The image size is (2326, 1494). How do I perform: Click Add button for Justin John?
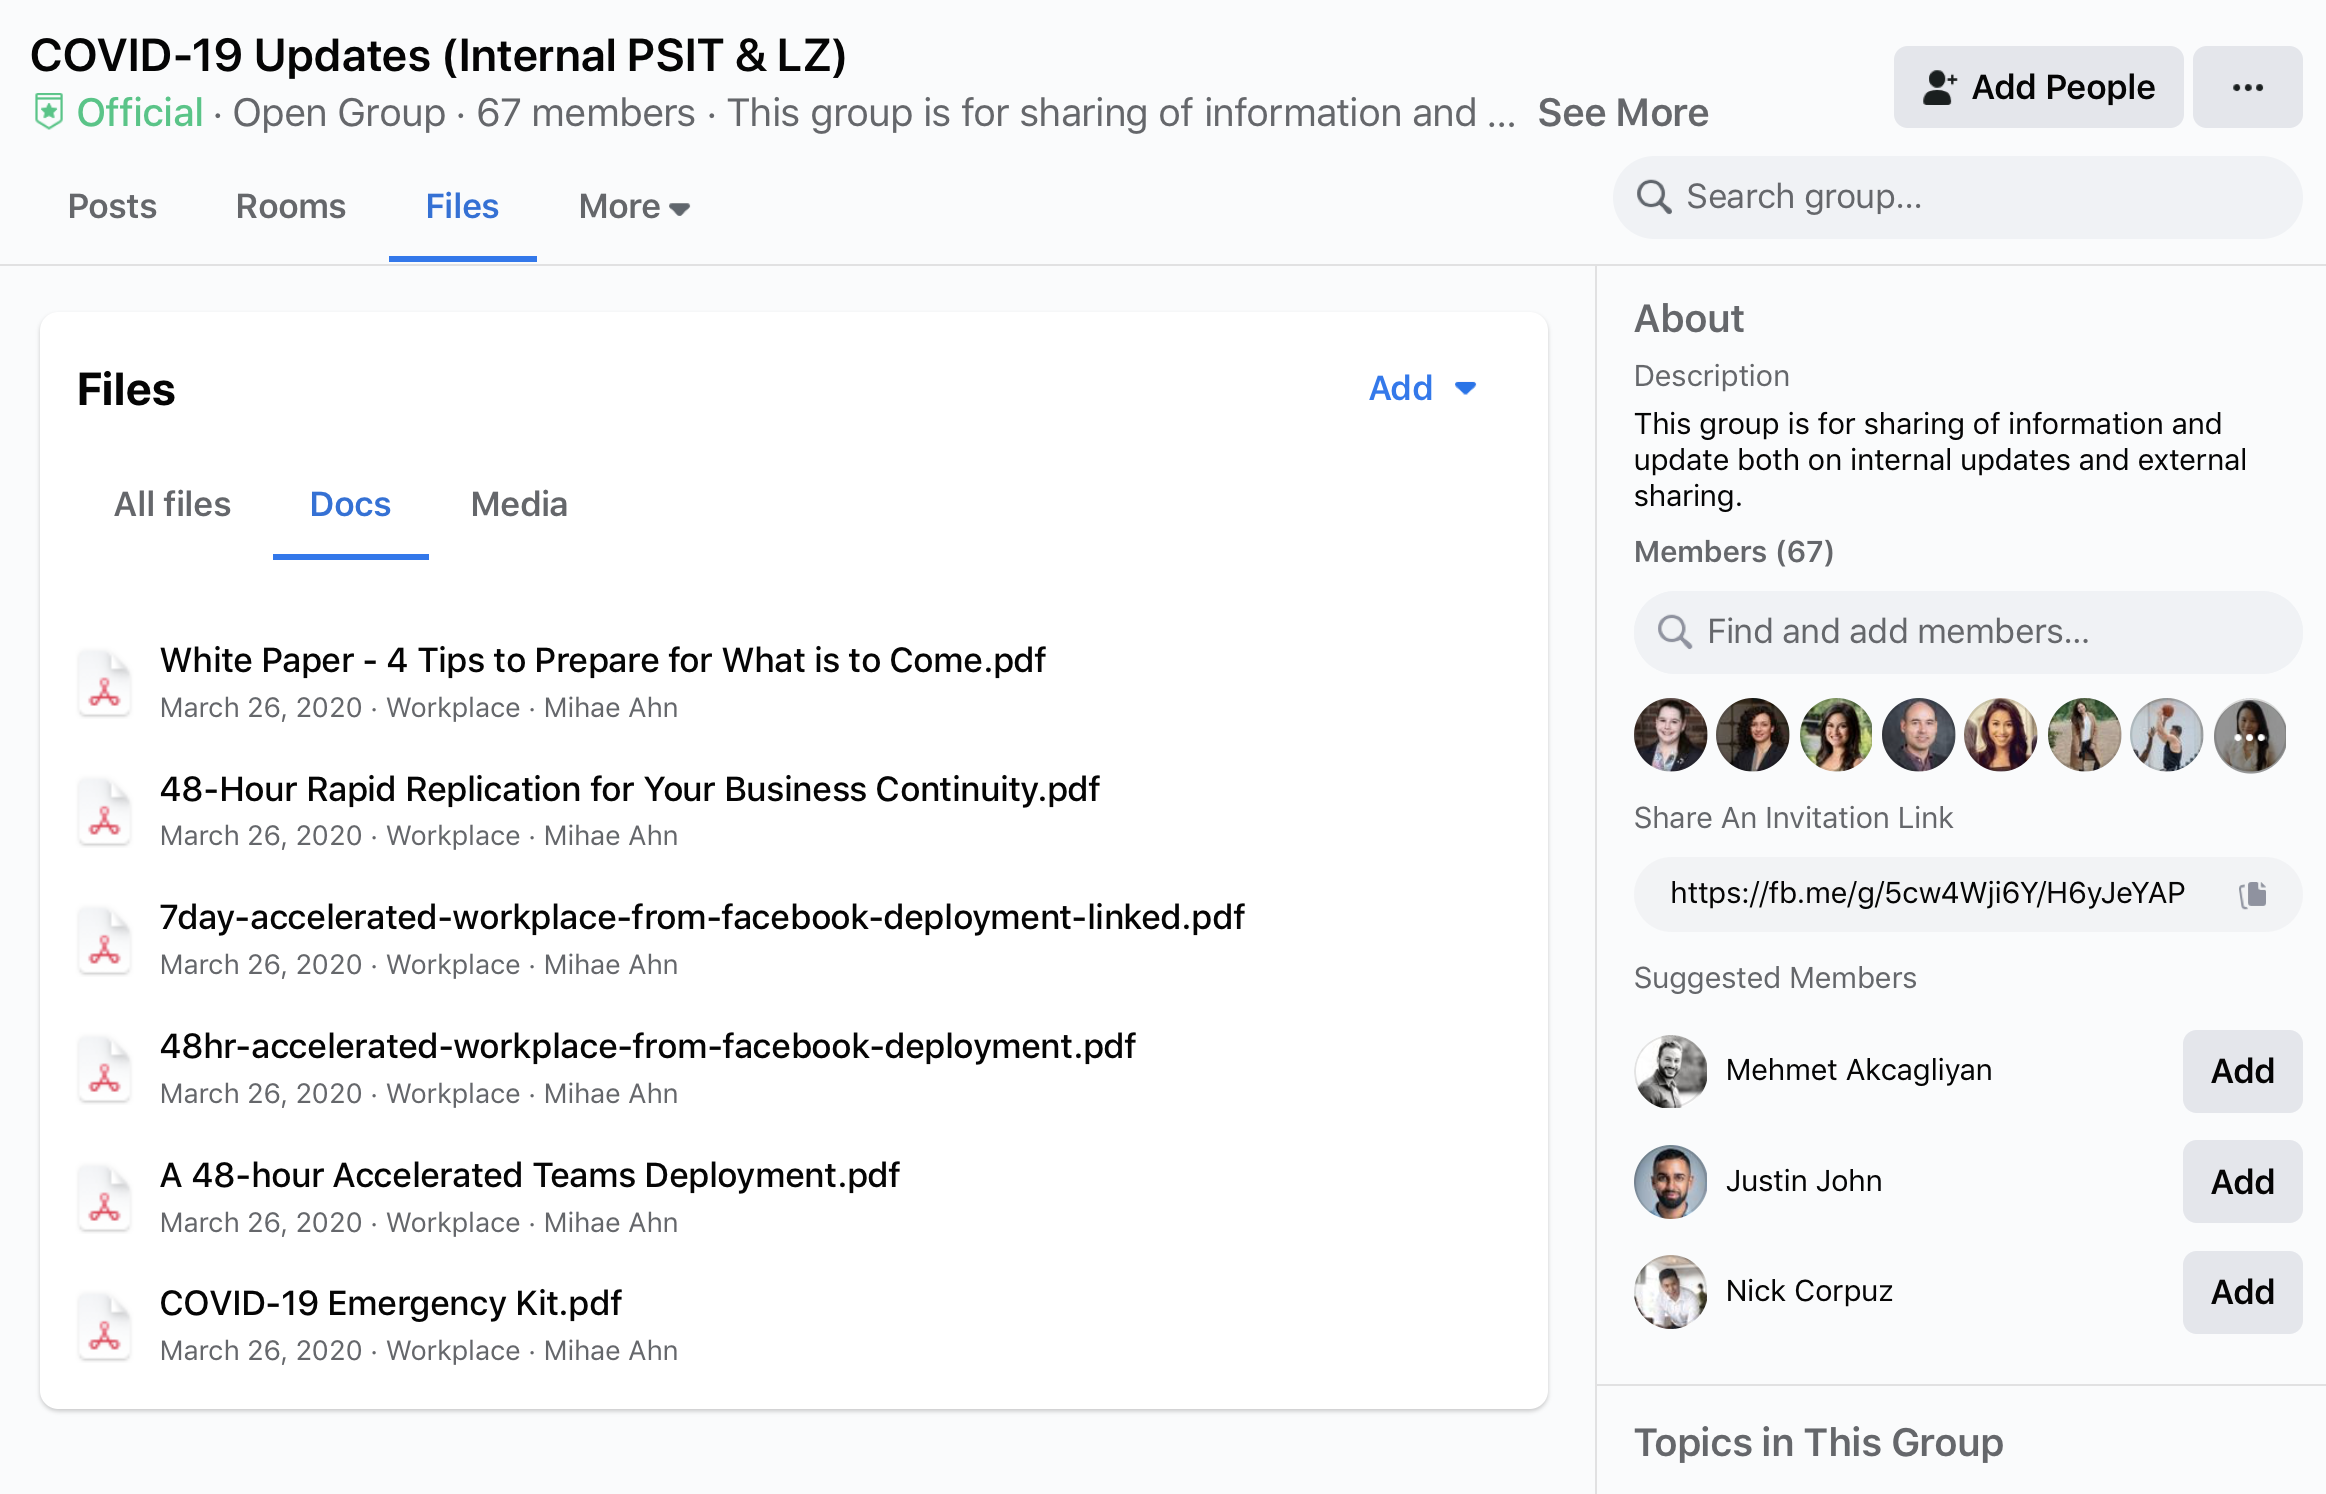pyautogui.click(x=2240, y=1180)
